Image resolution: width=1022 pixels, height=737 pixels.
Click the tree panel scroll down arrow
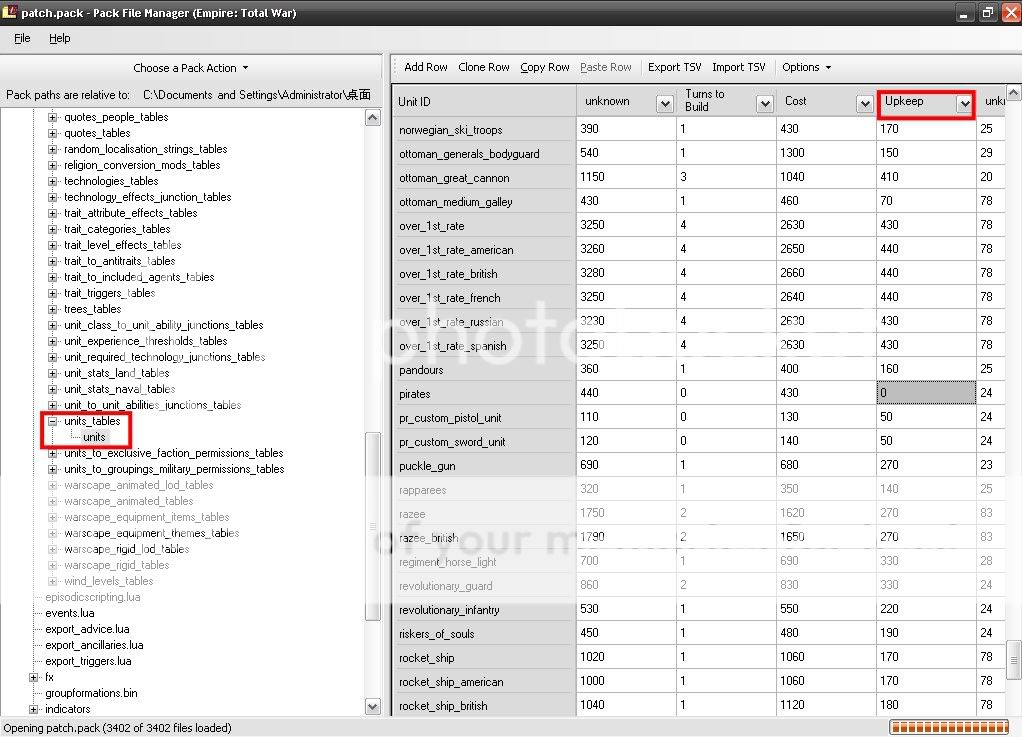click(373, 707)
